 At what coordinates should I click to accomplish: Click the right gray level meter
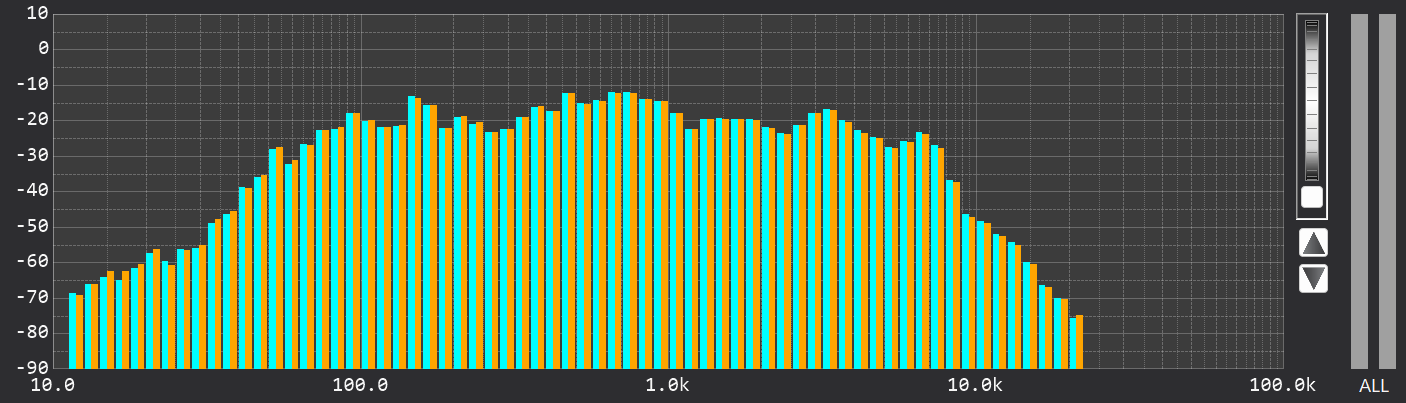click(1387, 190)
